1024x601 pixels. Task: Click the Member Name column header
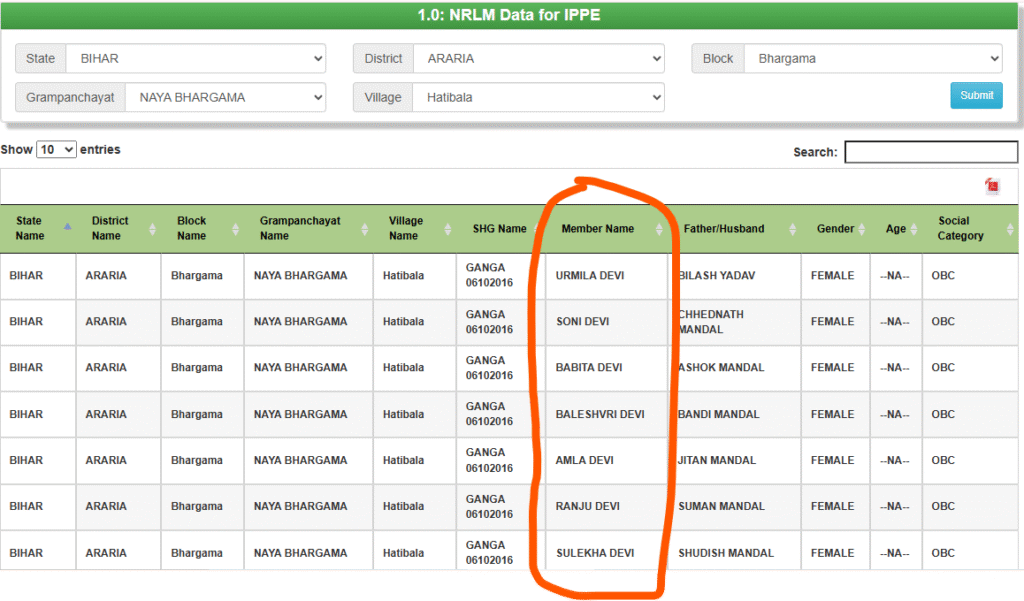click(598, 229)
